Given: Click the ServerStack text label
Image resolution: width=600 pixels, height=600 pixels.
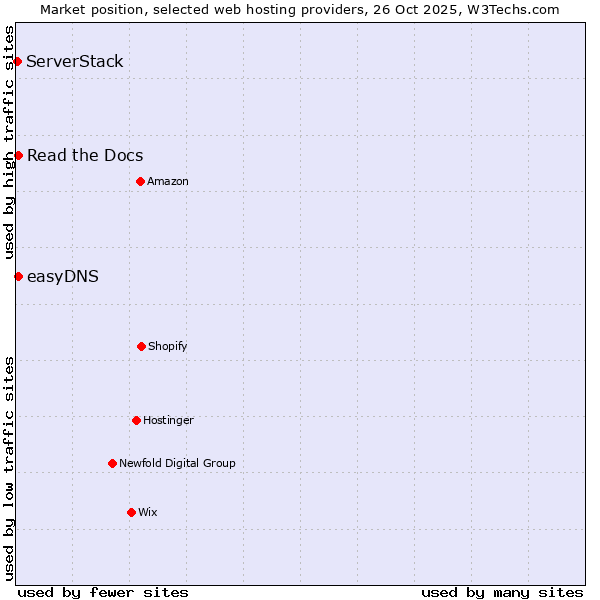Looking at the screenshot, I should [75, 62].
